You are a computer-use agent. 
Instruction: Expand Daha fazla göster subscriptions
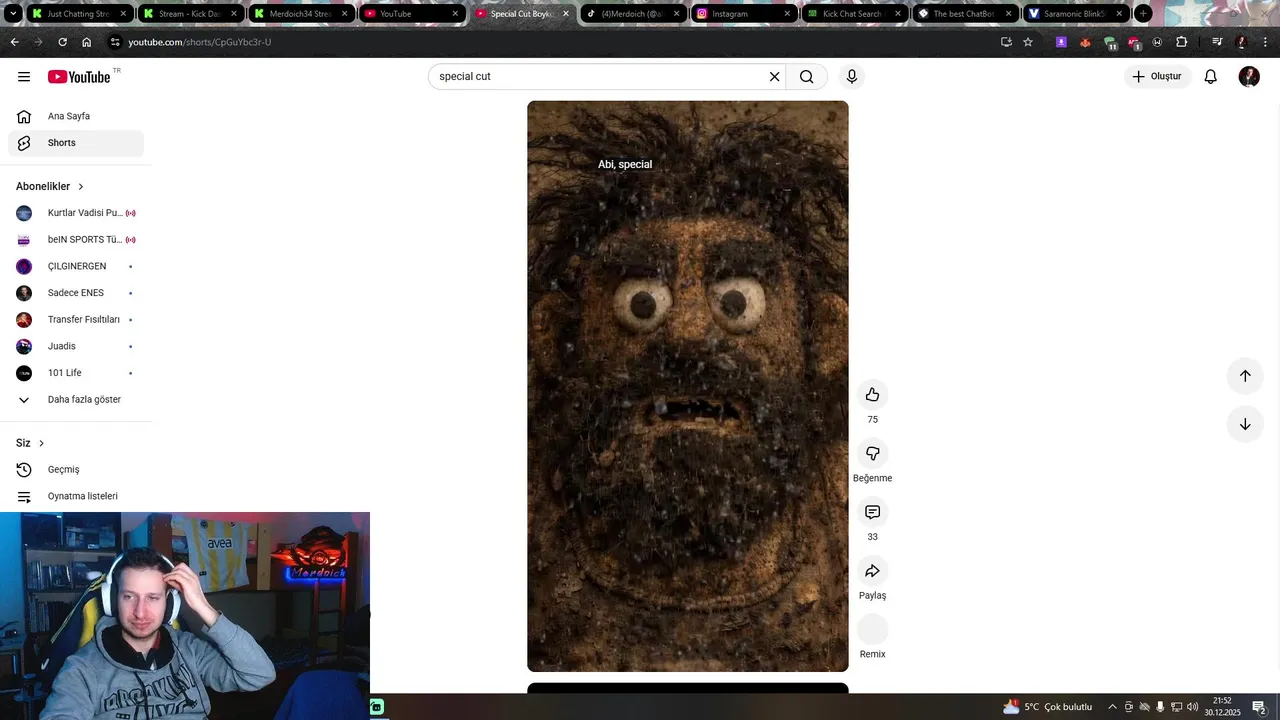(x=76, y=400)
